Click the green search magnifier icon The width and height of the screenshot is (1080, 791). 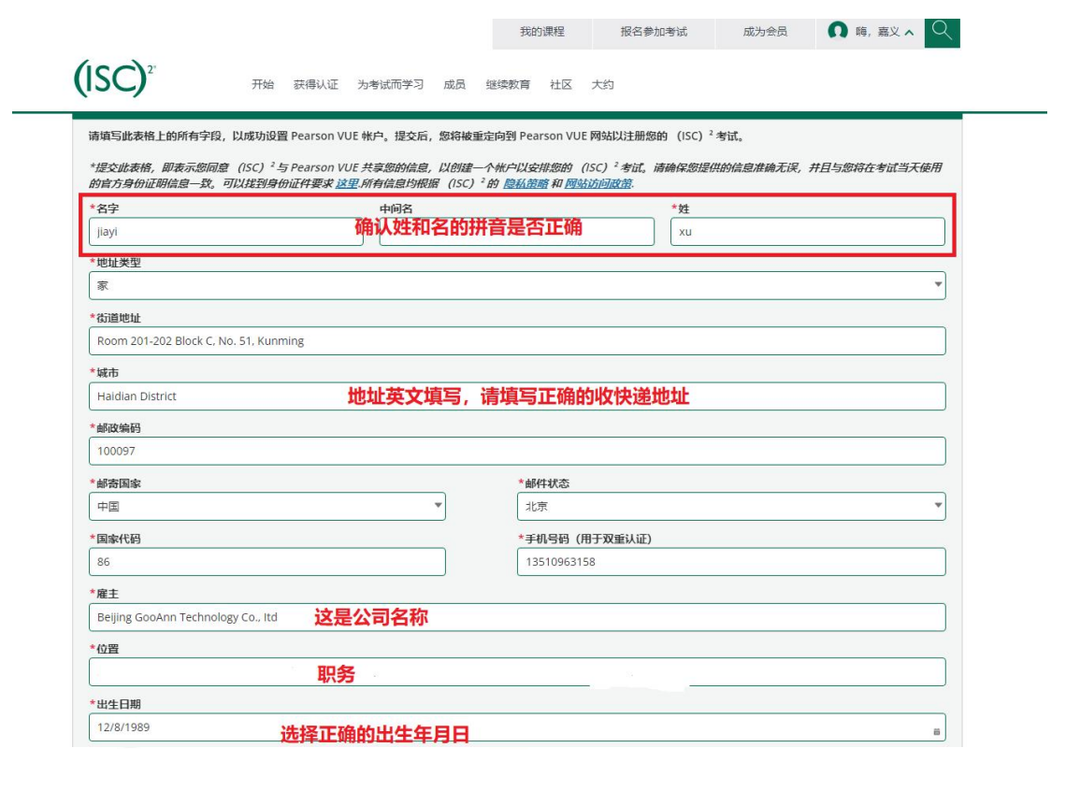point(942,32)
